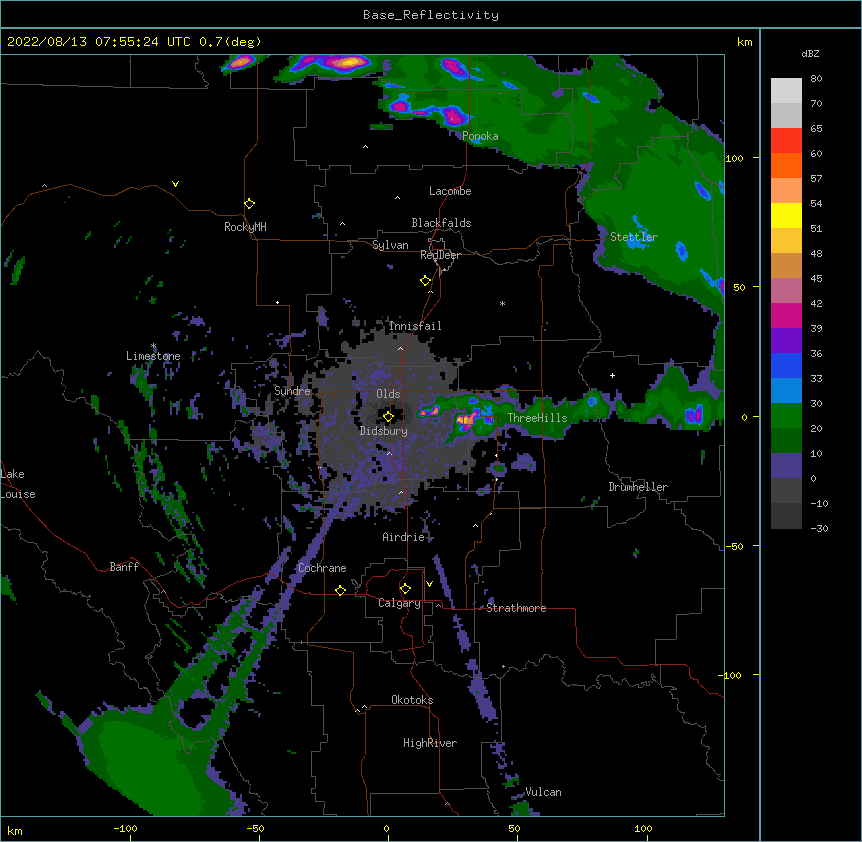Click the Sylvan city label
This screenshot has width=862, height=842.
[x=390, y=245]
